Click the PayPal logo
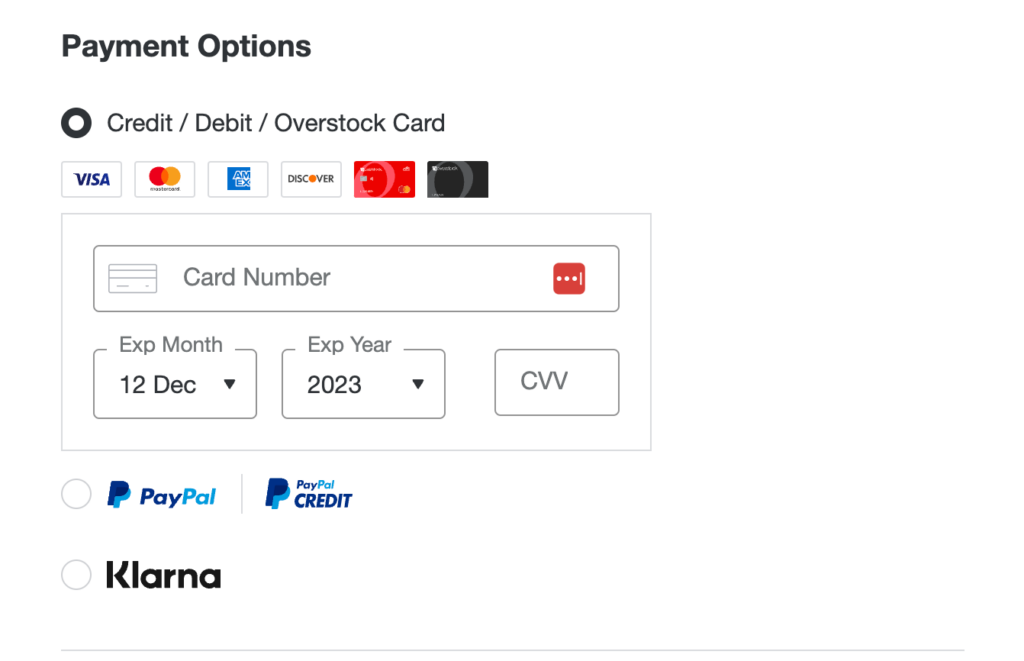1024x661 pixels. 161,493
